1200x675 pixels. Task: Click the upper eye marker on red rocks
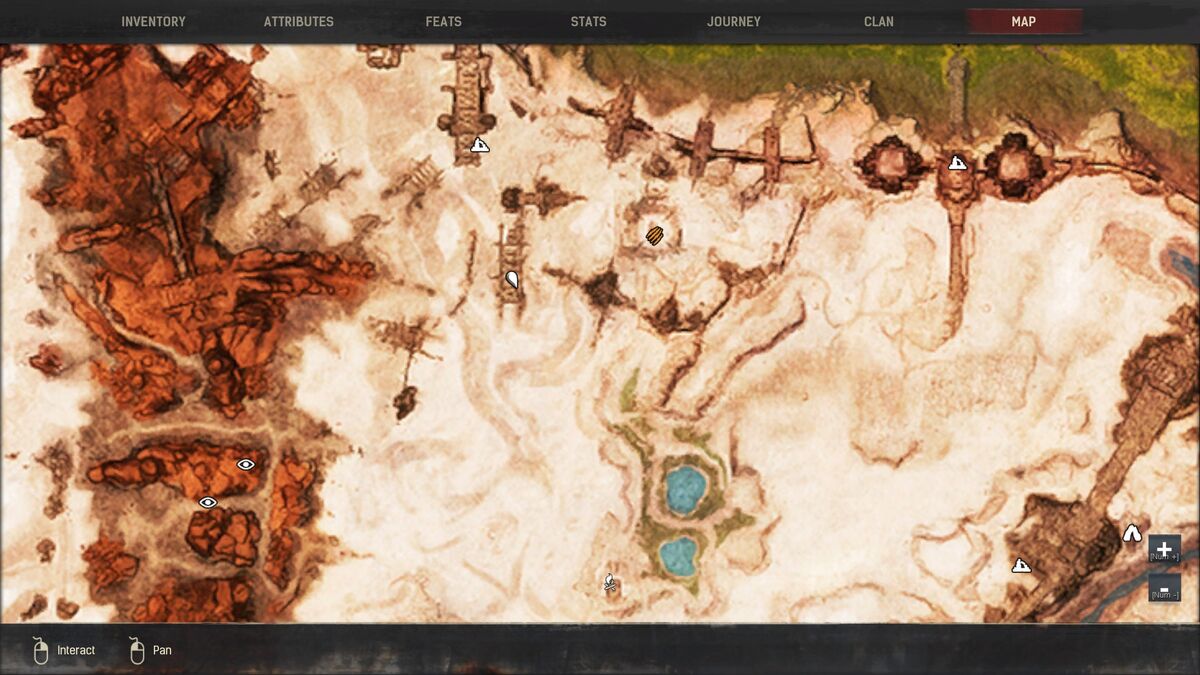(x=246, y=464)
